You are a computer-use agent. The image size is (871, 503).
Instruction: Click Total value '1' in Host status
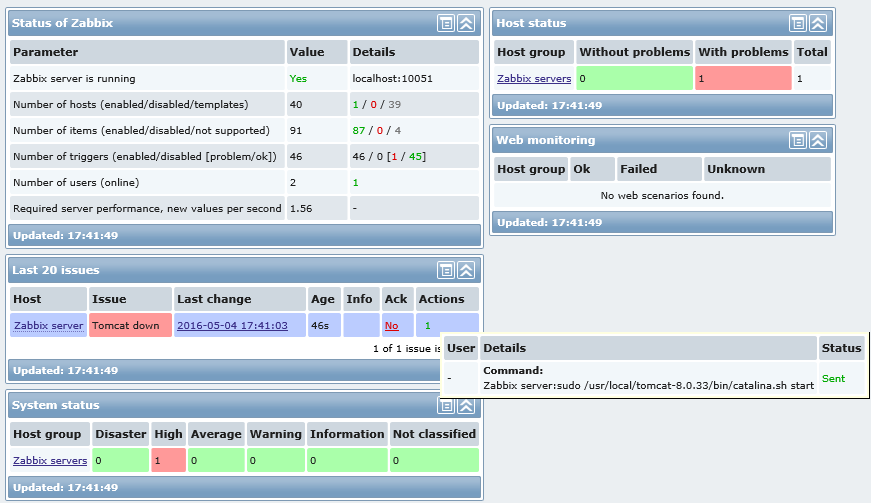(800, 79)
